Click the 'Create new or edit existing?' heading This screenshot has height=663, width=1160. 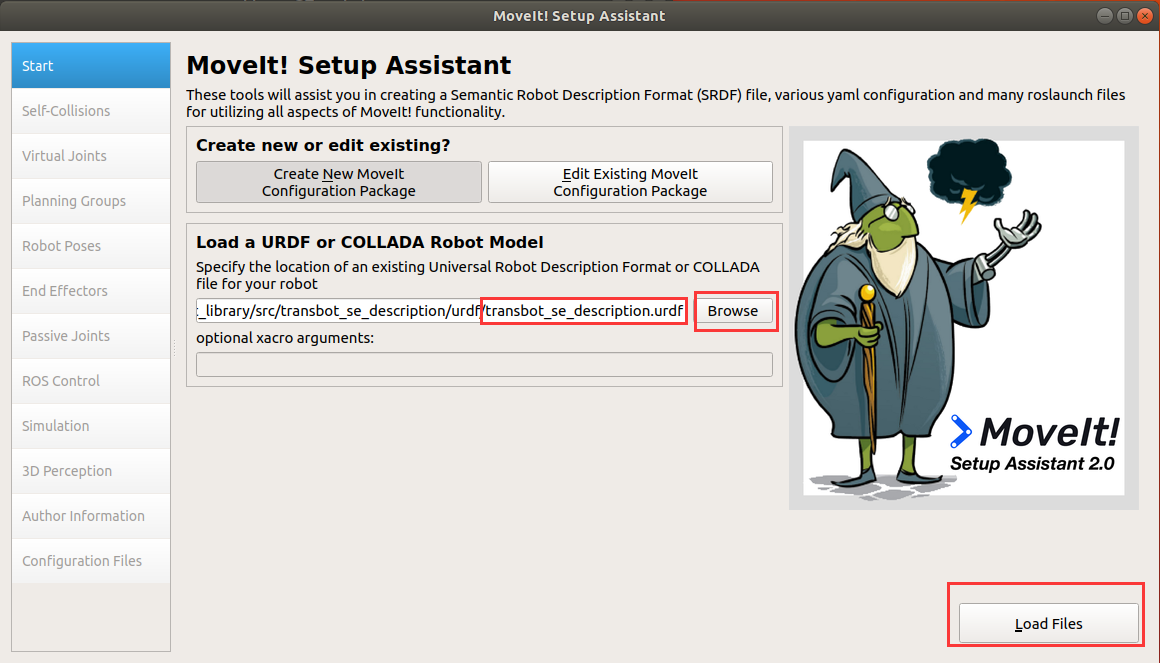[323, 145]
